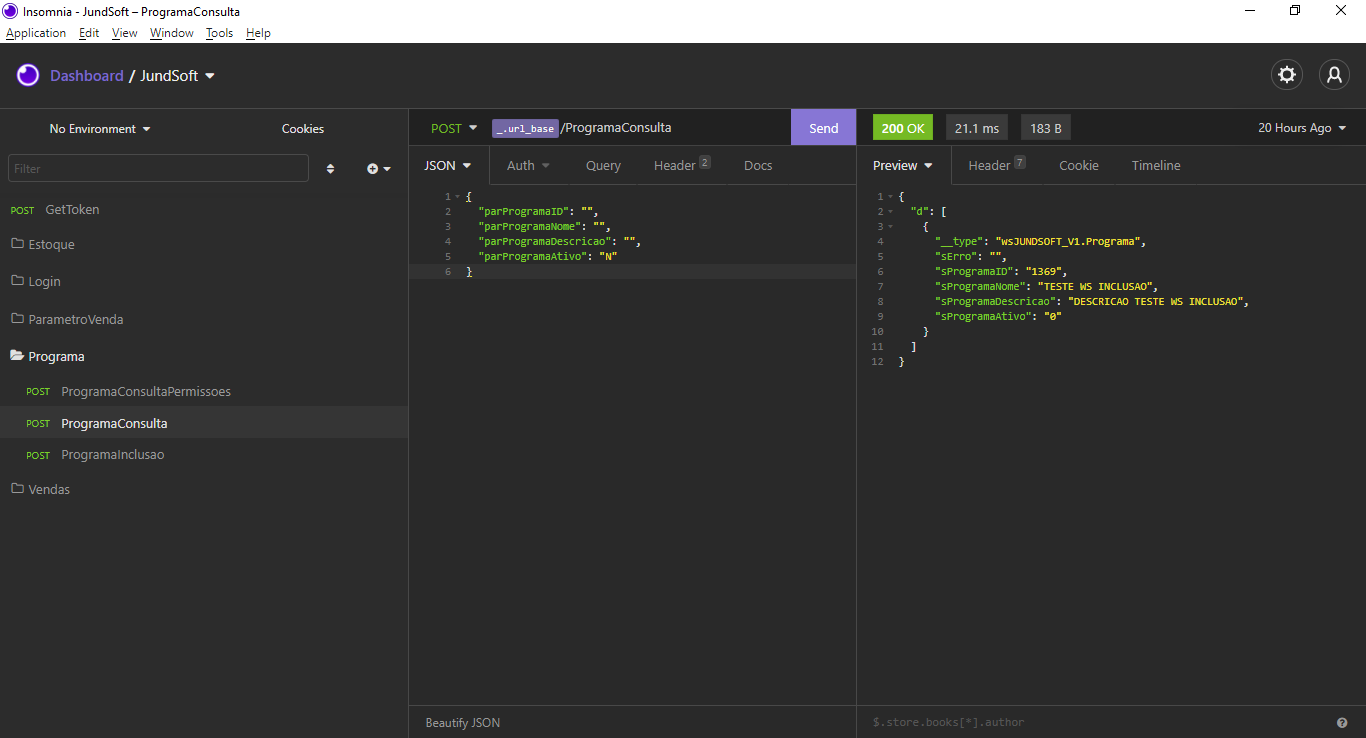Click "sProgramaID": "1369" in response

click(1001, 272)
